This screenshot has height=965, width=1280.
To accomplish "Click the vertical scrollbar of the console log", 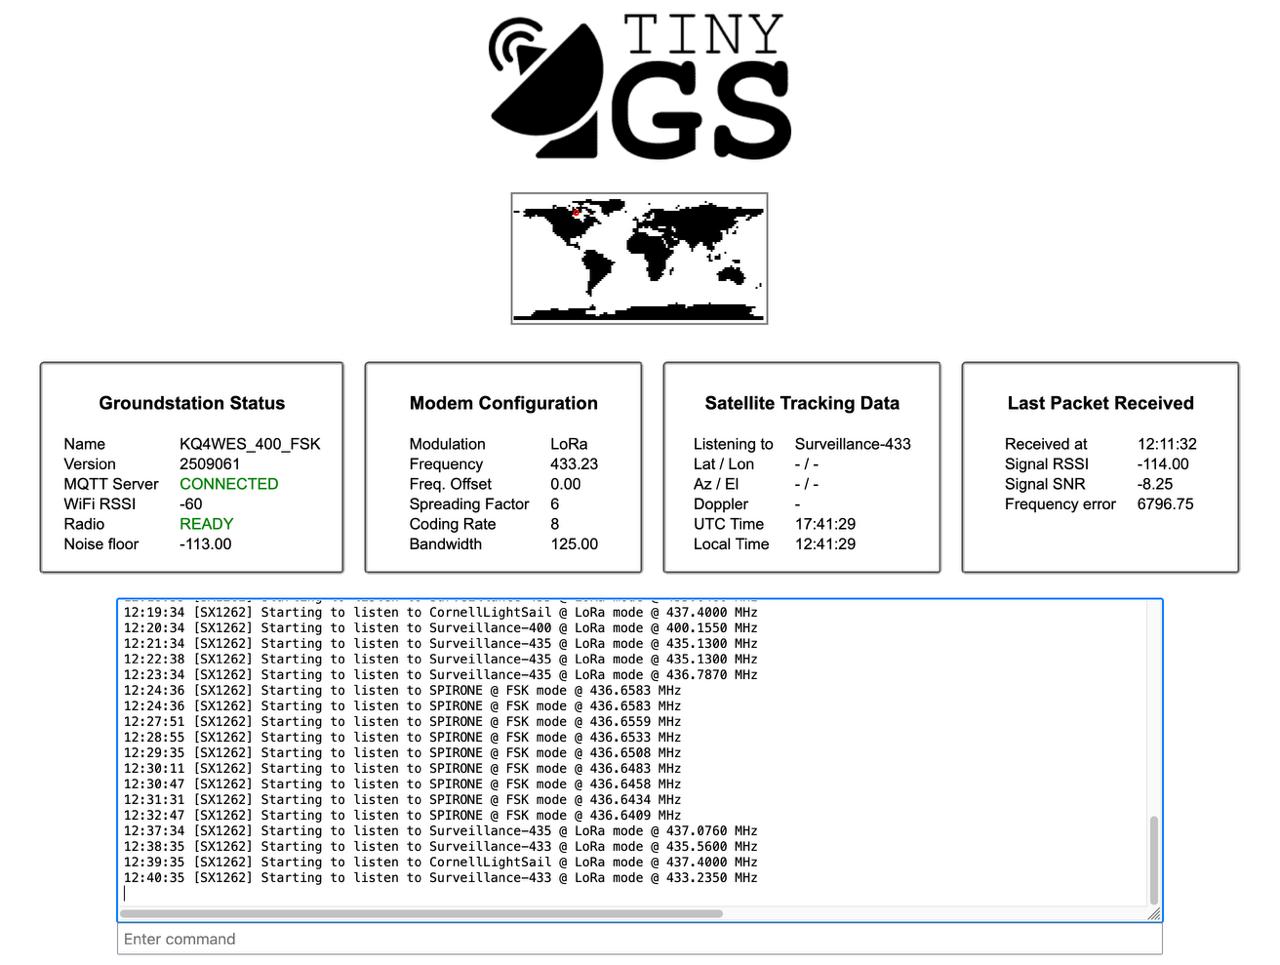I will point(1154,860).
